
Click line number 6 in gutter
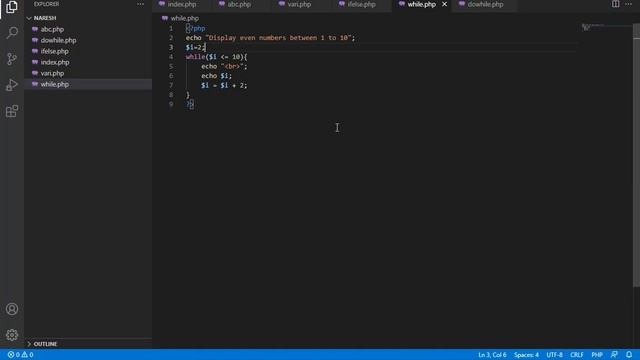tap(171, 76)
